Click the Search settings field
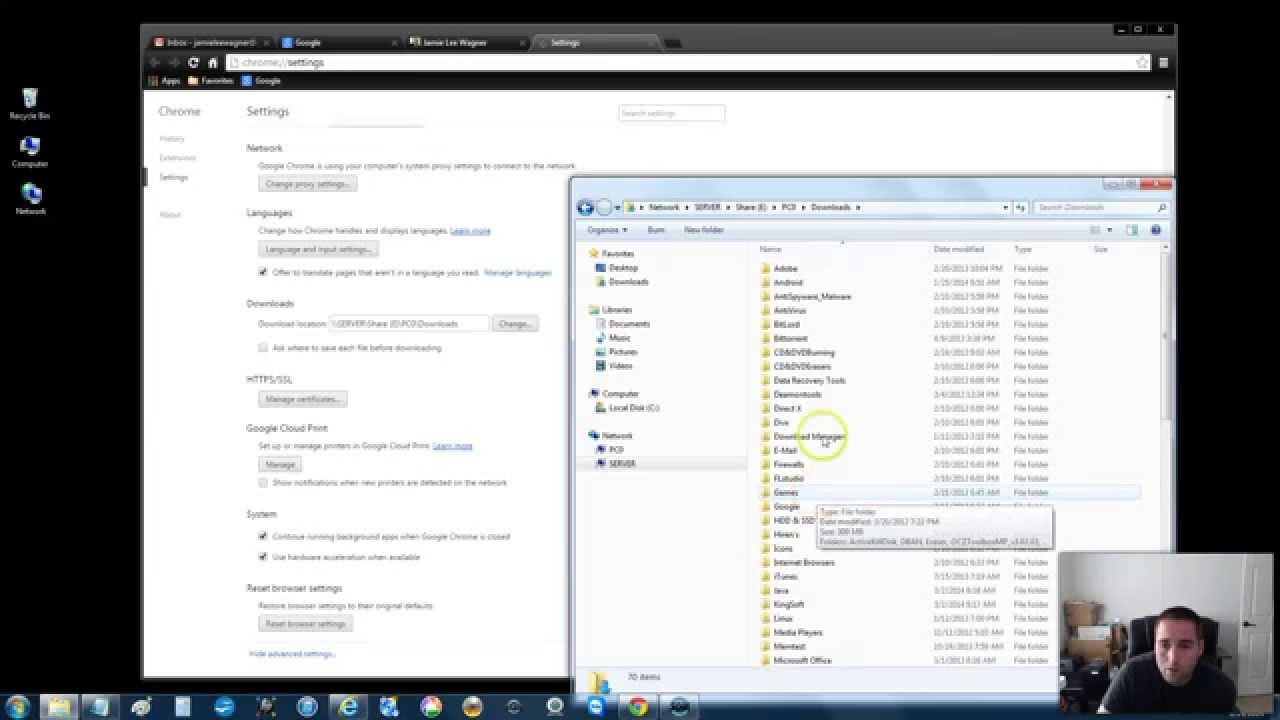 pyautogui.click(x=672, y=113)
